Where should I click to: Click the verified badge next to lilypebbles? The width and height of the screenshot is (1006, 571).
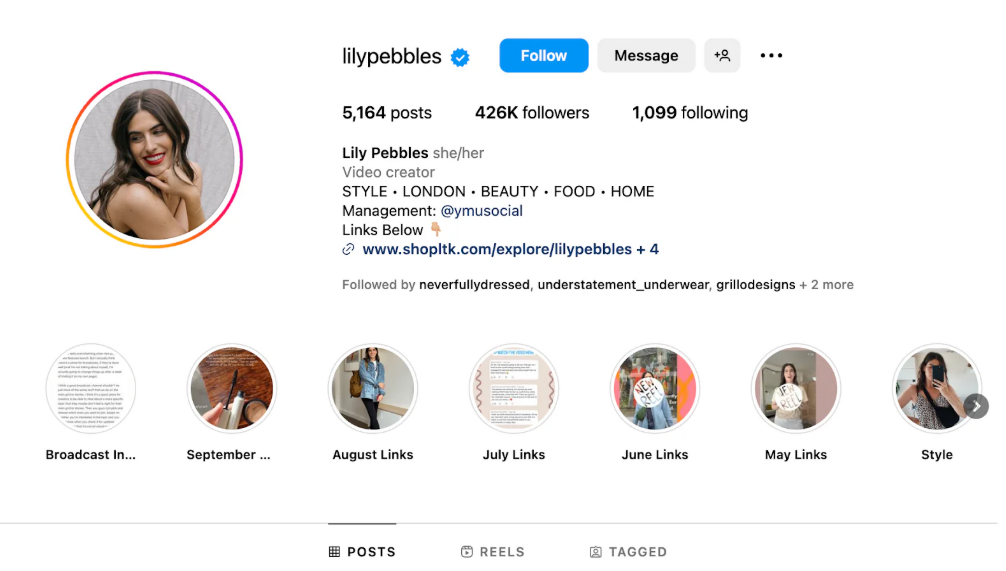click(460, 57)
